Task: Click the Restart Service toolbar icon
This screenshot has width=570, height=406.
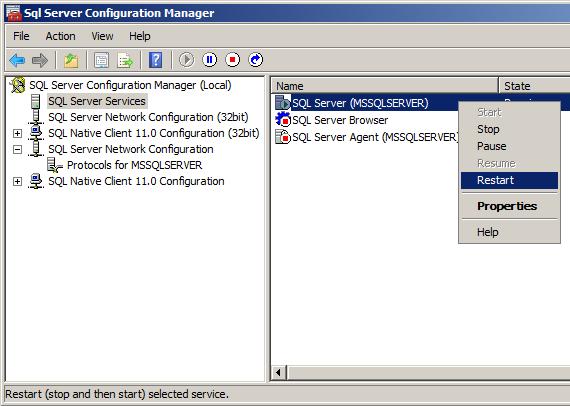Action: [256, 60]
